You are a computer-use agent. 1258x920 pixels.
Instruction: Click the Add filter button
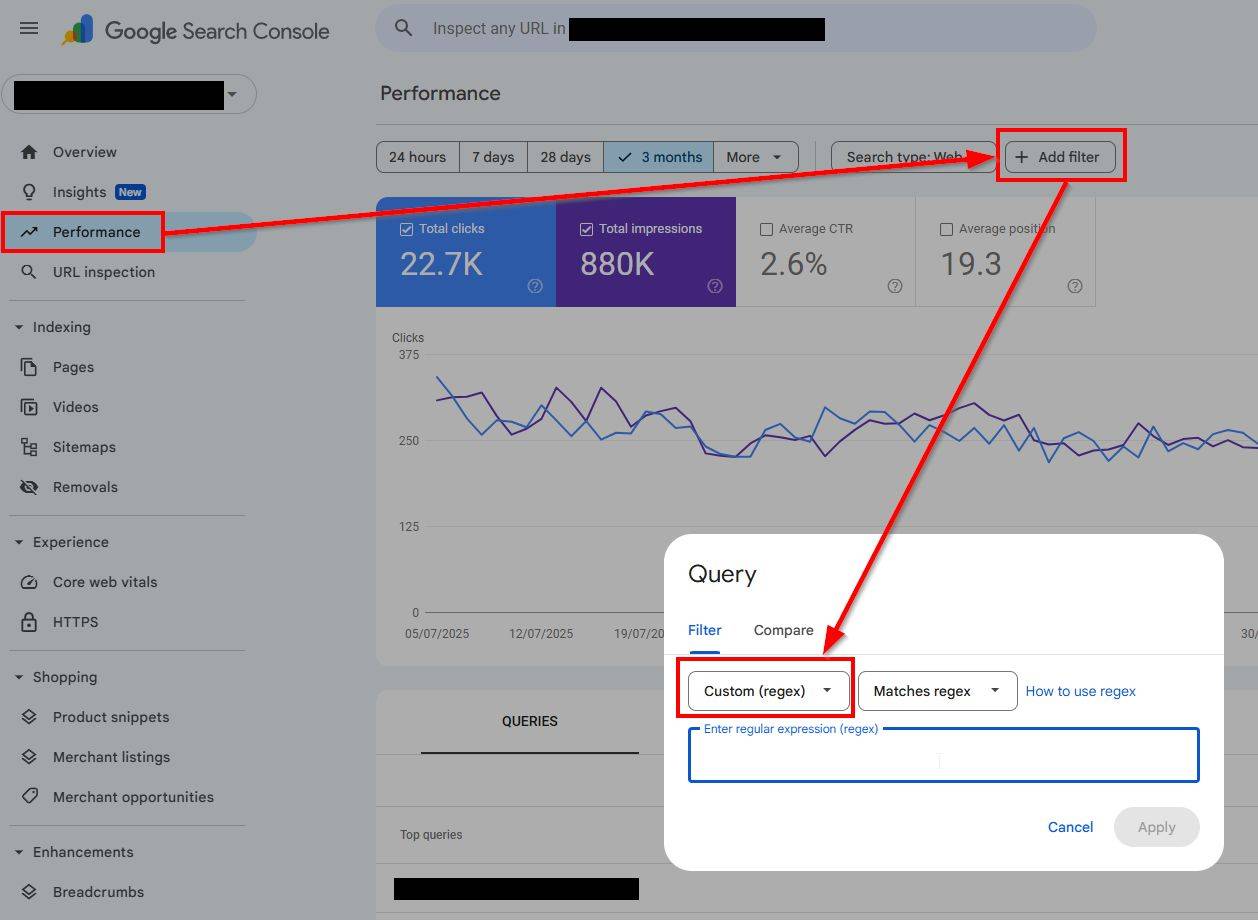[1059, 157]
